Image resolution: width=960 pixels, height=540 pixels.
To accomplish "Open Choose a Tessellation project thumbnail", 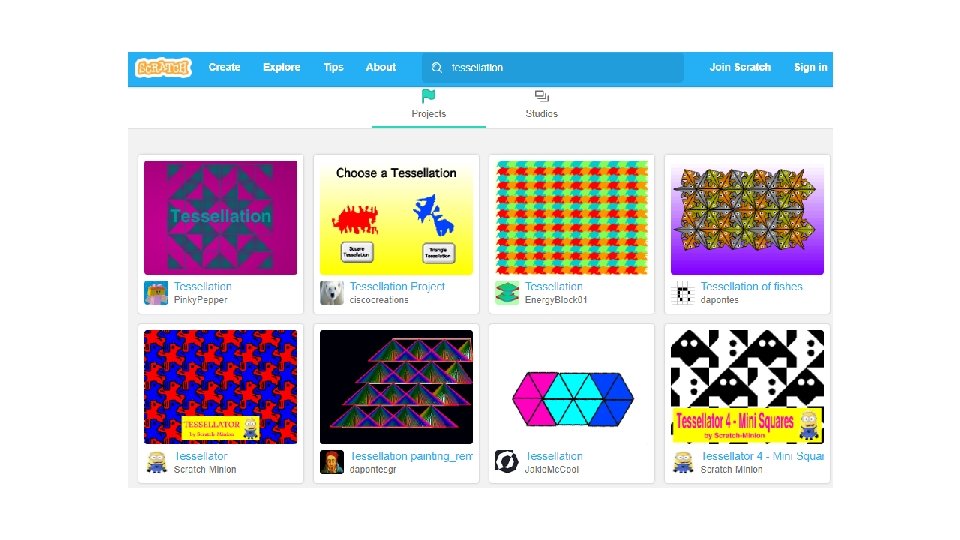I will pyautogui.click(x=396, y=218).
